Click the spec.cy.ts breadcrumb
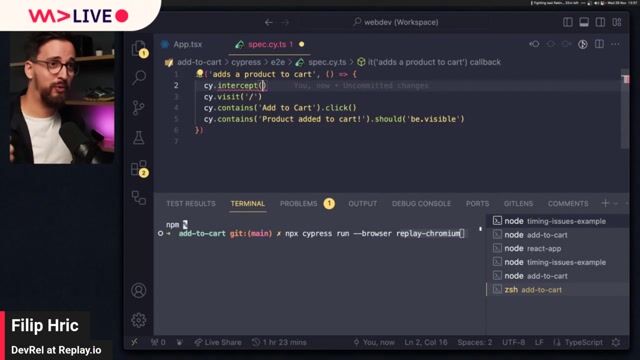 pos(321,62)
